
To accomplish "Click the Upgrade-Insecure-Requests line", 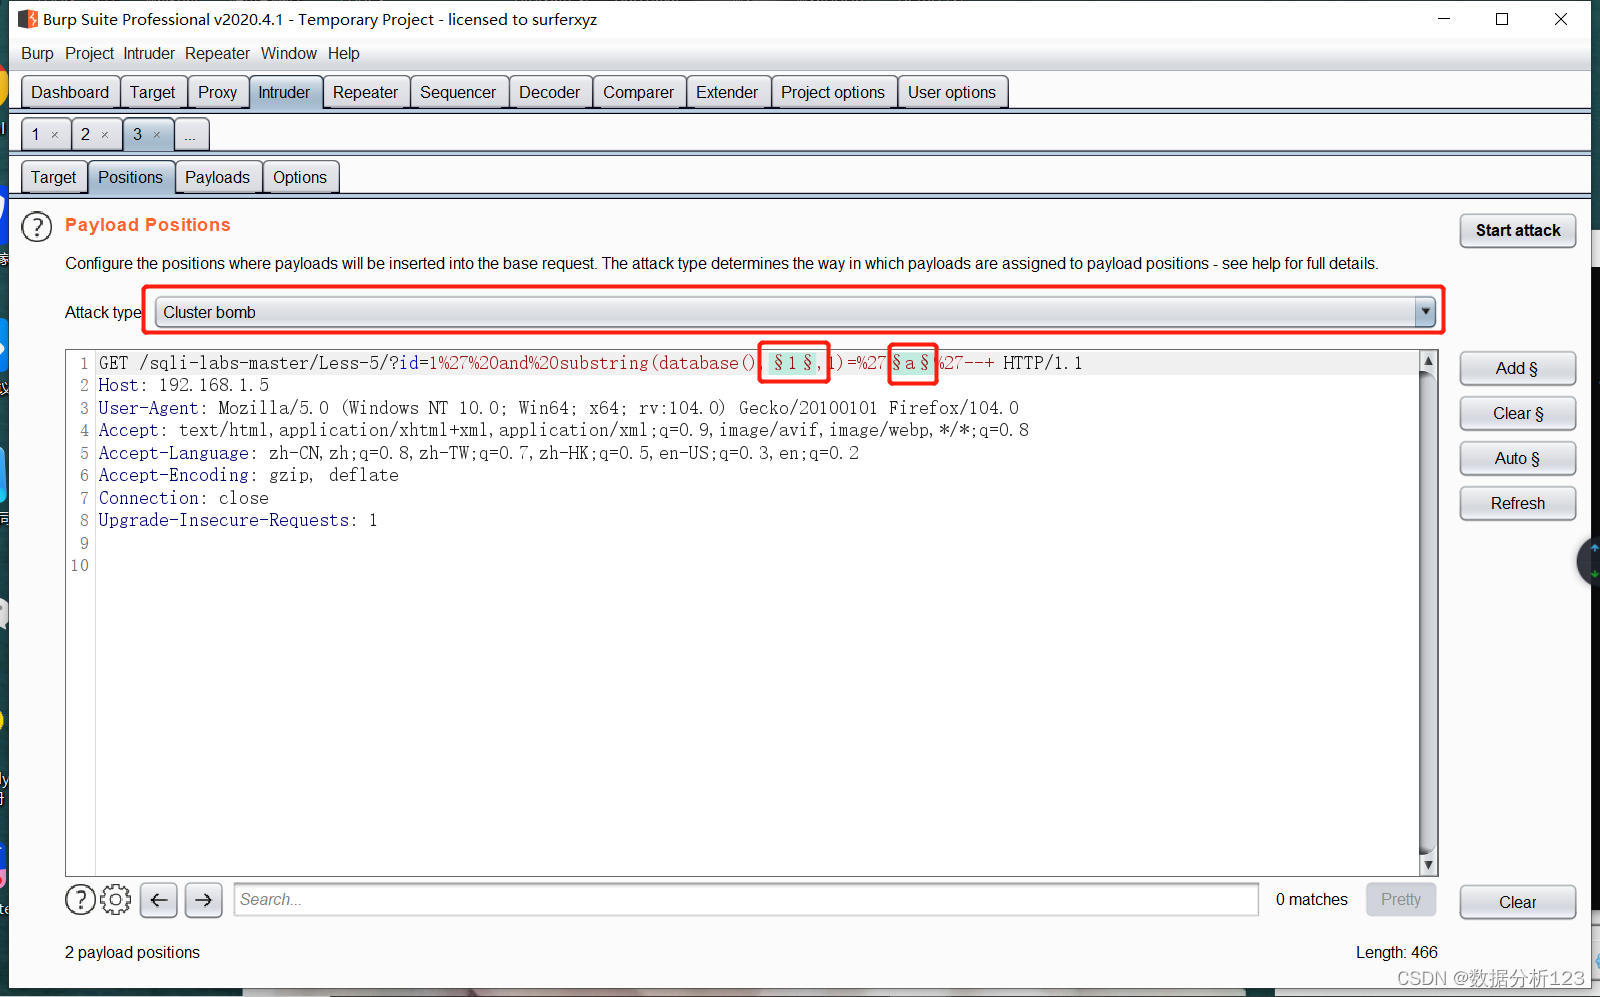I will 238,520.
